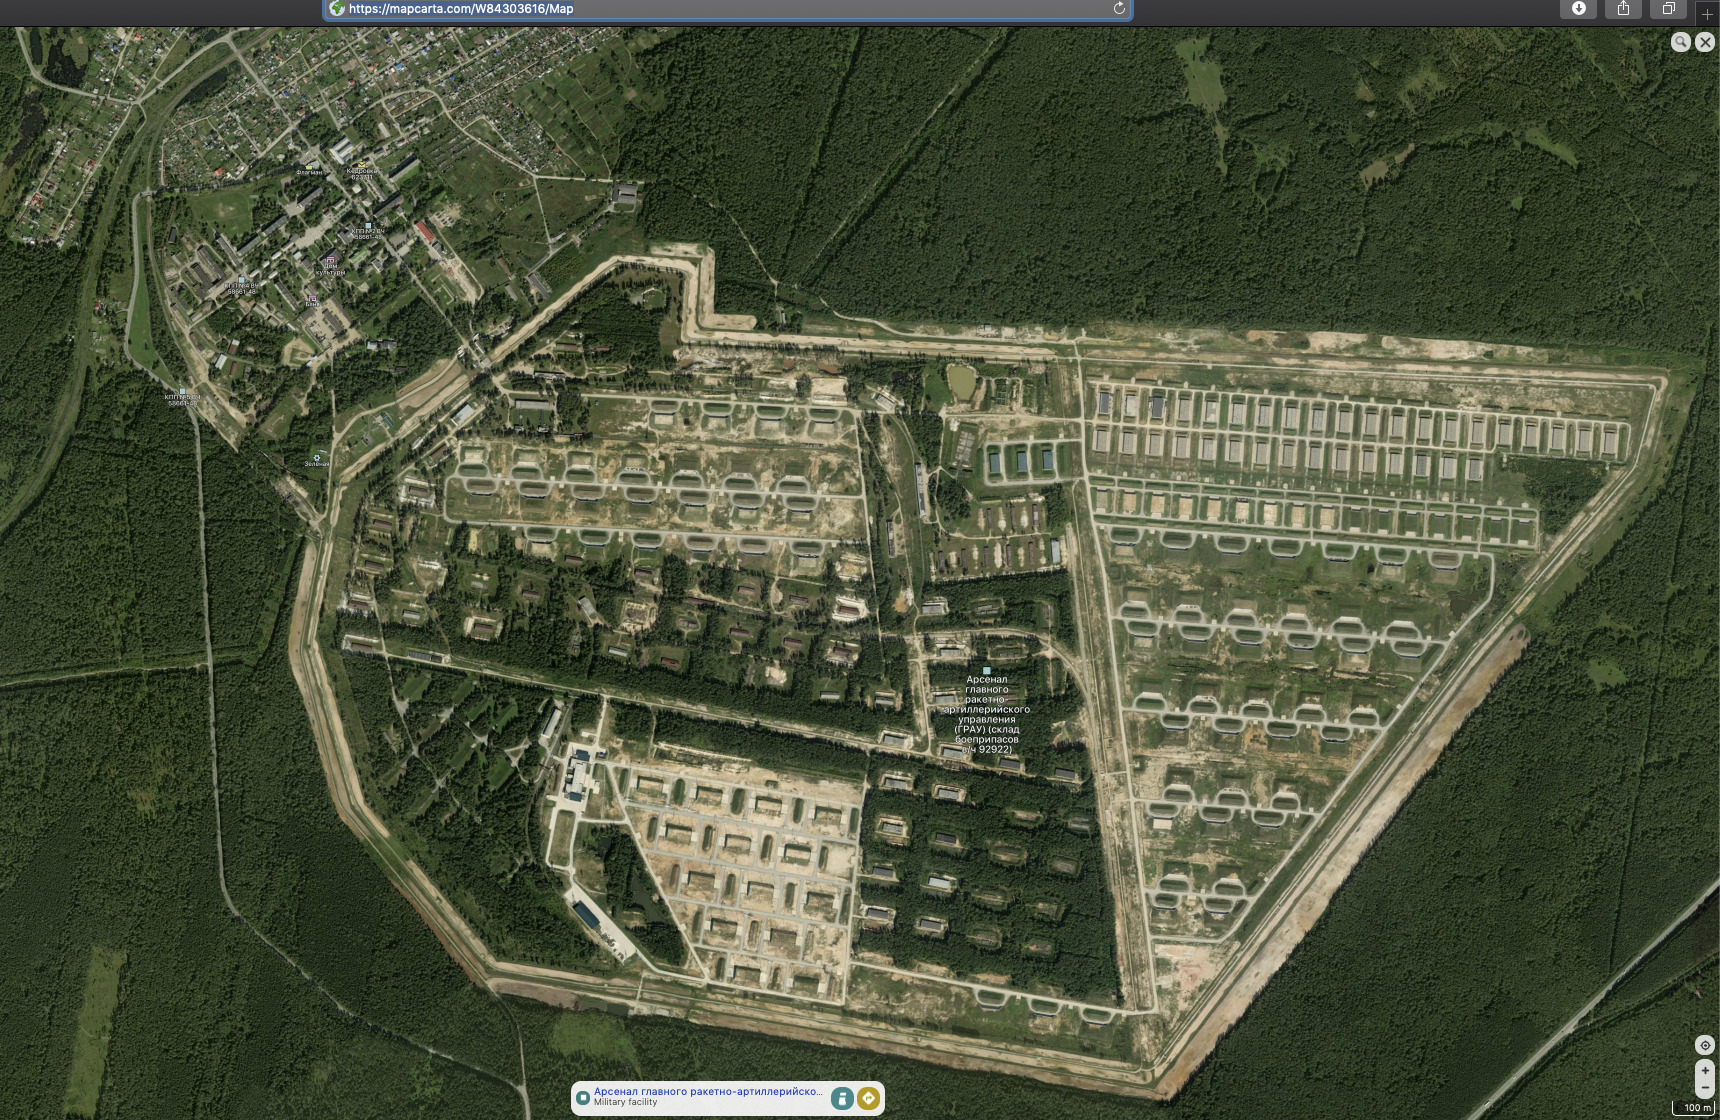Open directions via the yellow arrow icon
The image size is (1720, 1120).
868,1098
